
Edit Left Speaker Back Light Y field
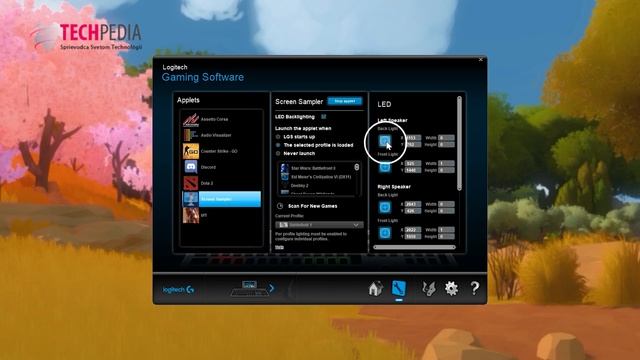[413, 144]
